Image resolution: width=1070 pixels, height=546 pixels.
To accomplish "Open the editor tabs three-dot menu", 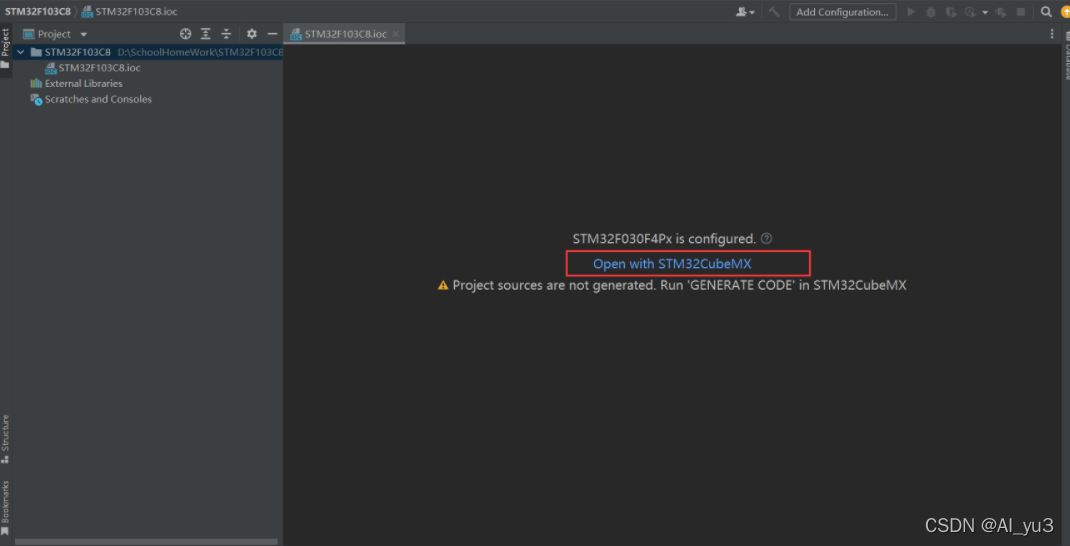I will click(x=1052, y=33).
